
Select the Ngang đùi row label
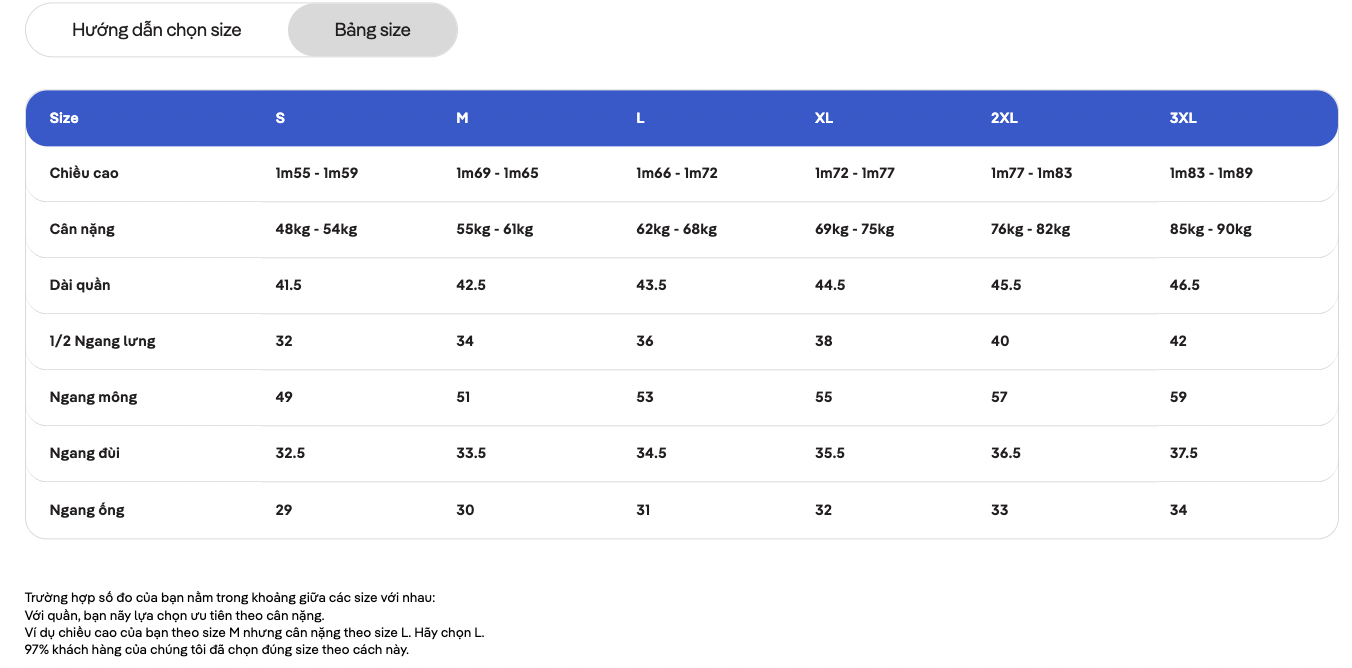85,453
